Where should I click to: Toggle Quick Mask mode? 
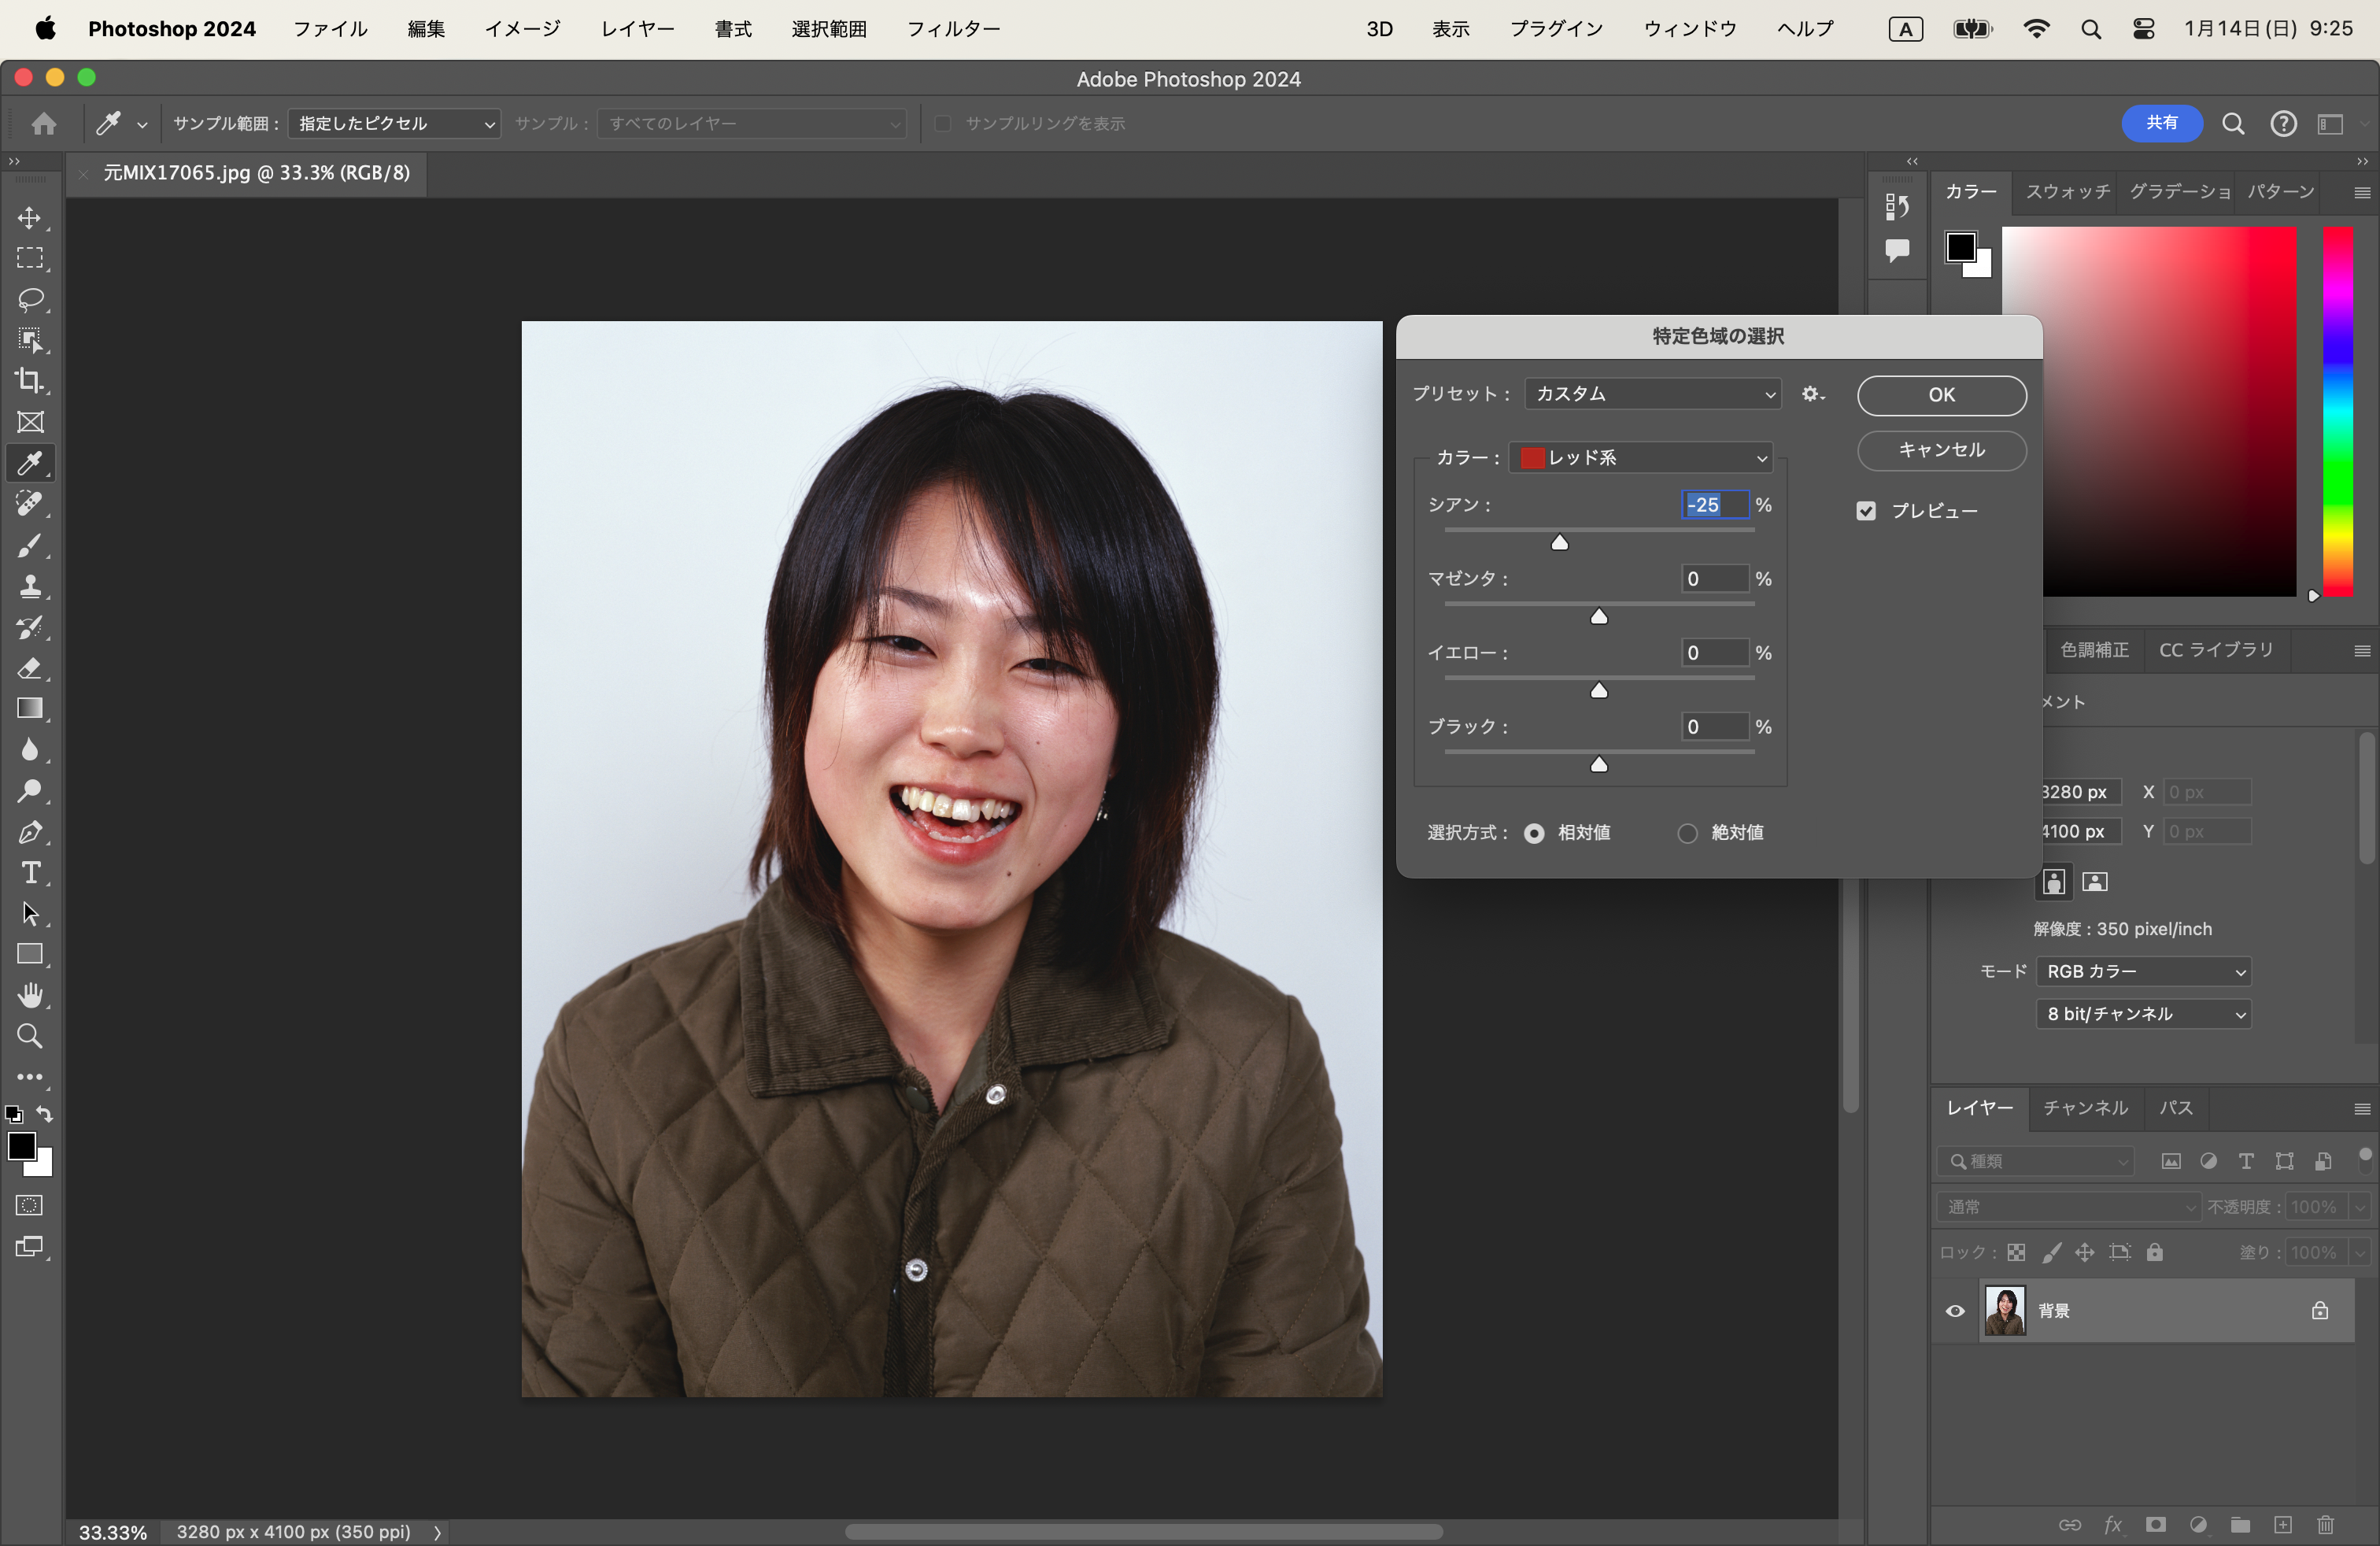click(x=30, y=1205)
